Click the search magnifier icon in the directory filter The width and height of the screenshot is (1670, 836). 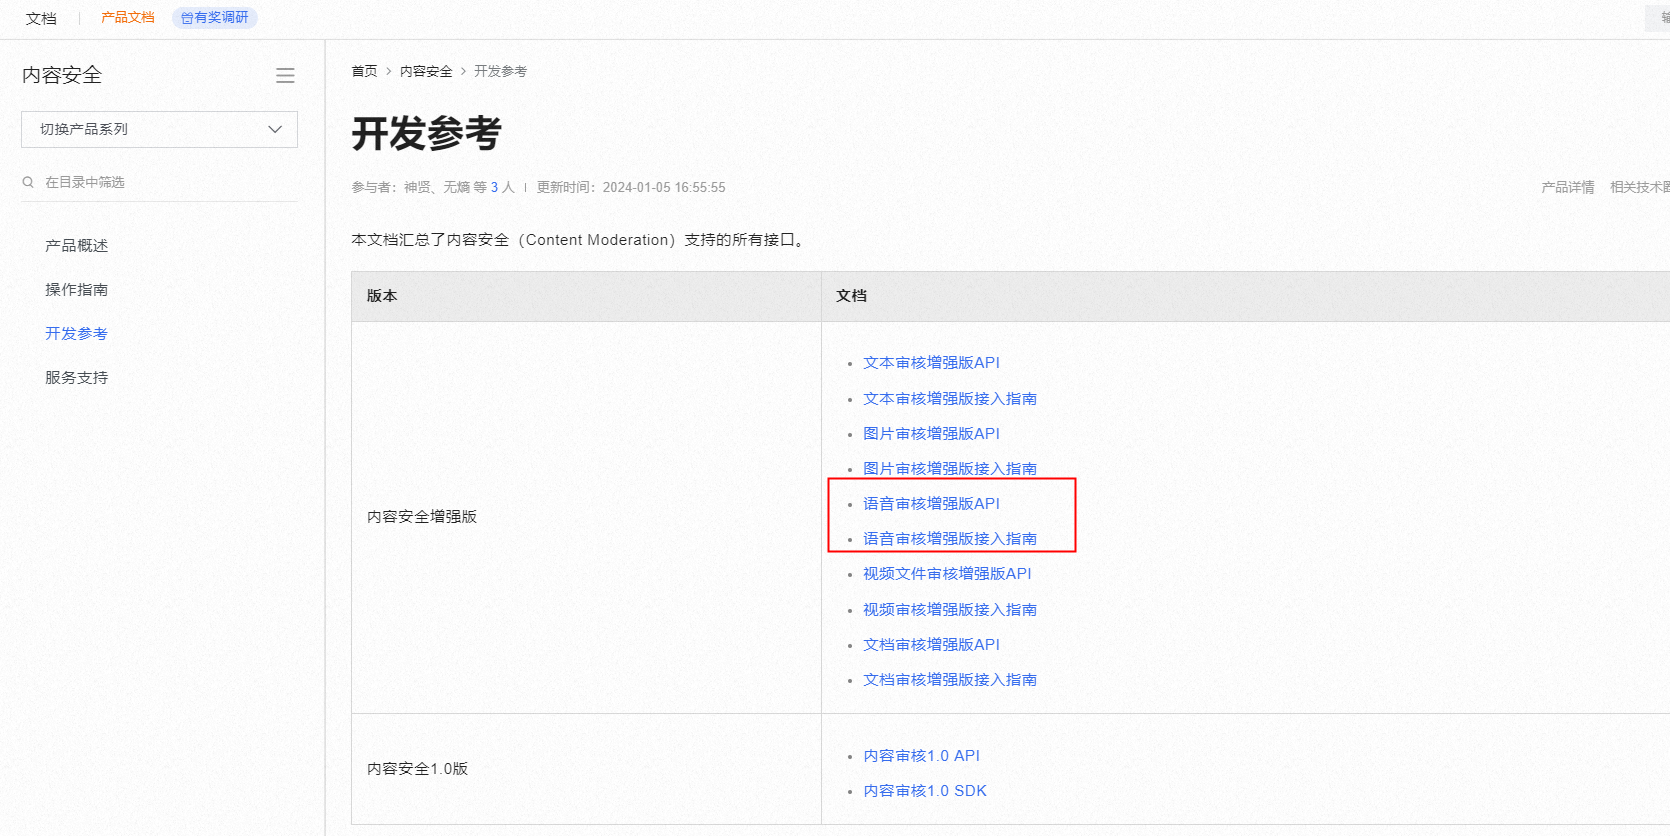28,182
